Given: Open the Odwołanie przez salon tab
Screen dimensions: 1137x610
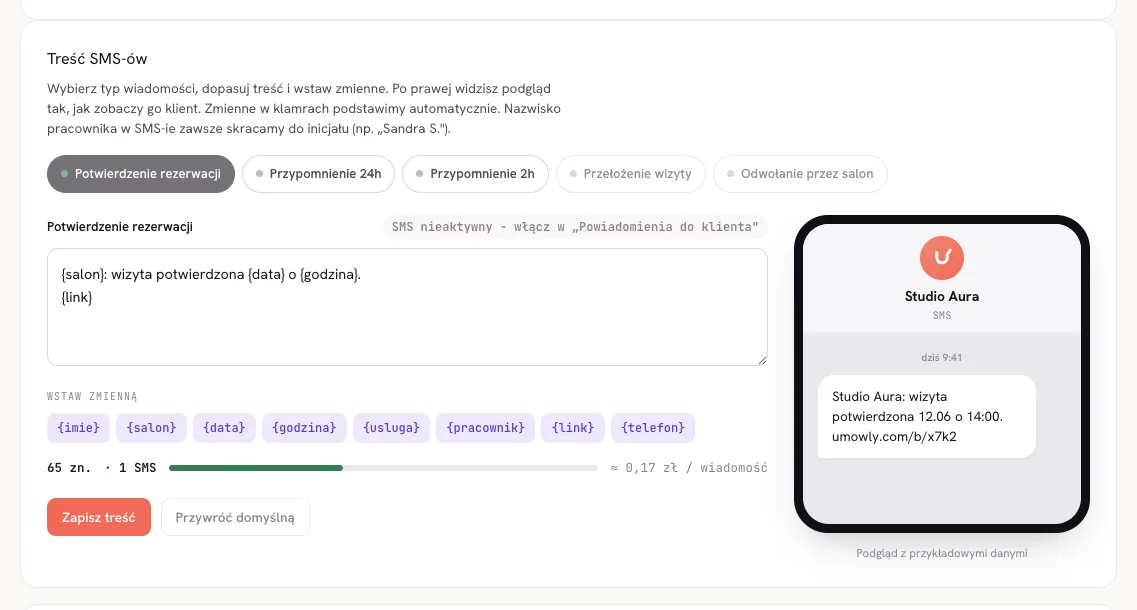Looking at the screenshot, I should [x=800, y=174].
